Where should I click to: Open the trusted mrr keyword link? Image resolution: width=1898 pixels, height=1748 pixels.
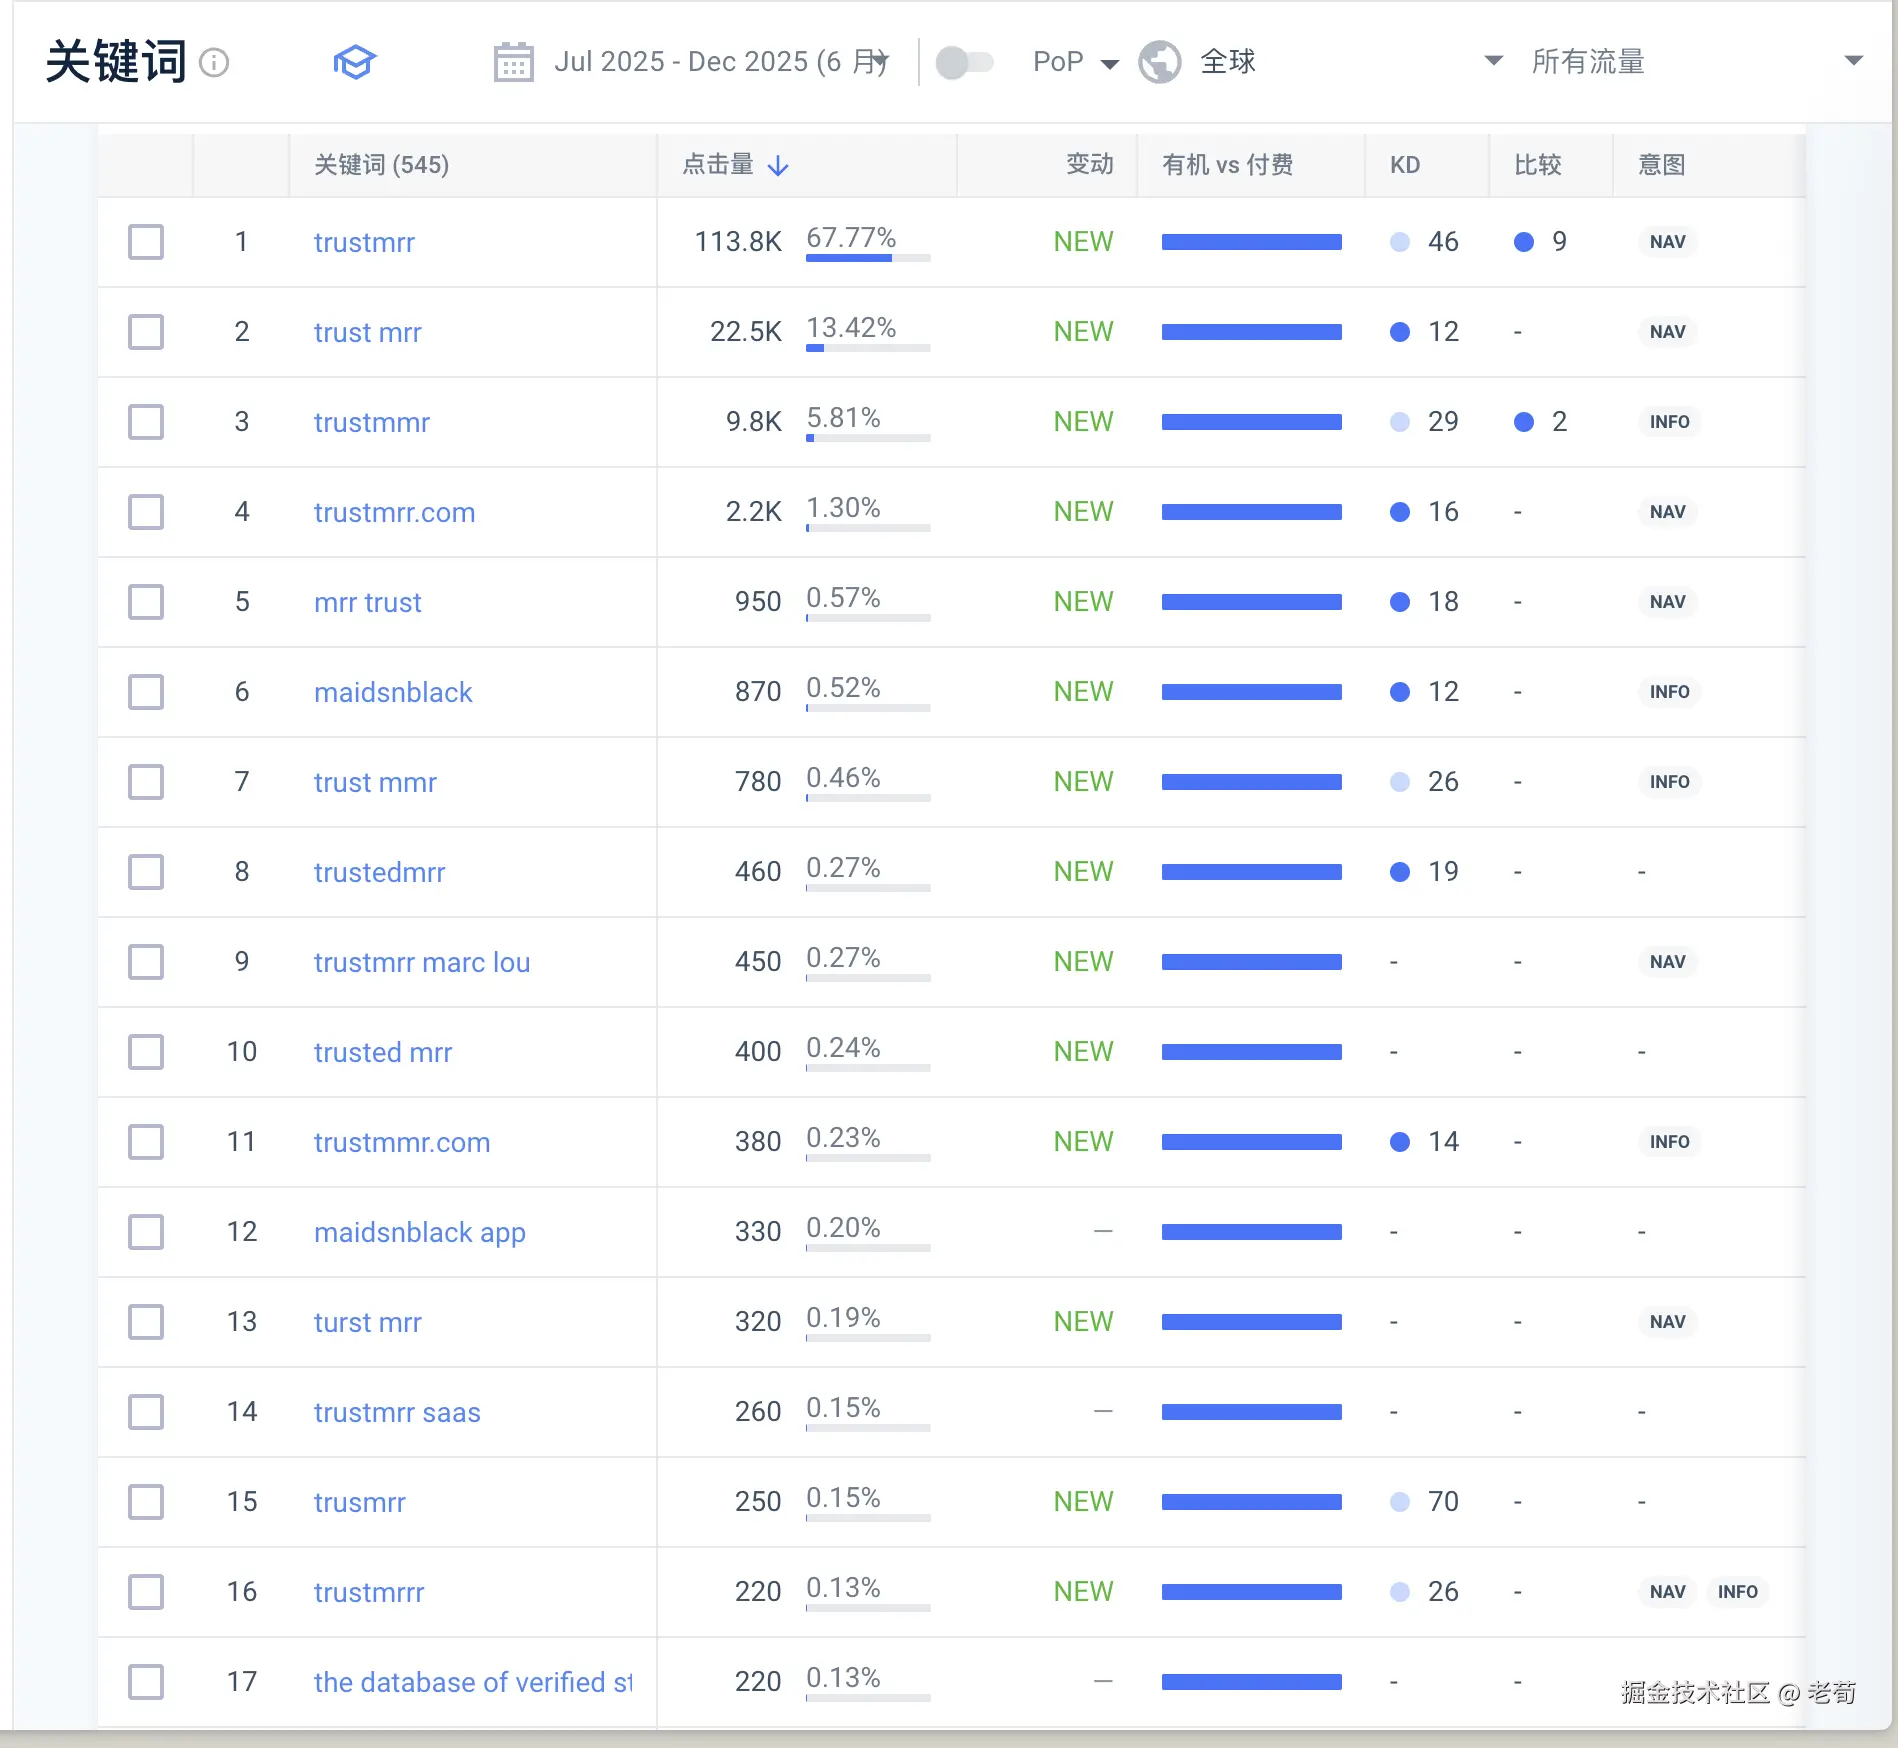pyautogui.click(x=383, y=1053)
